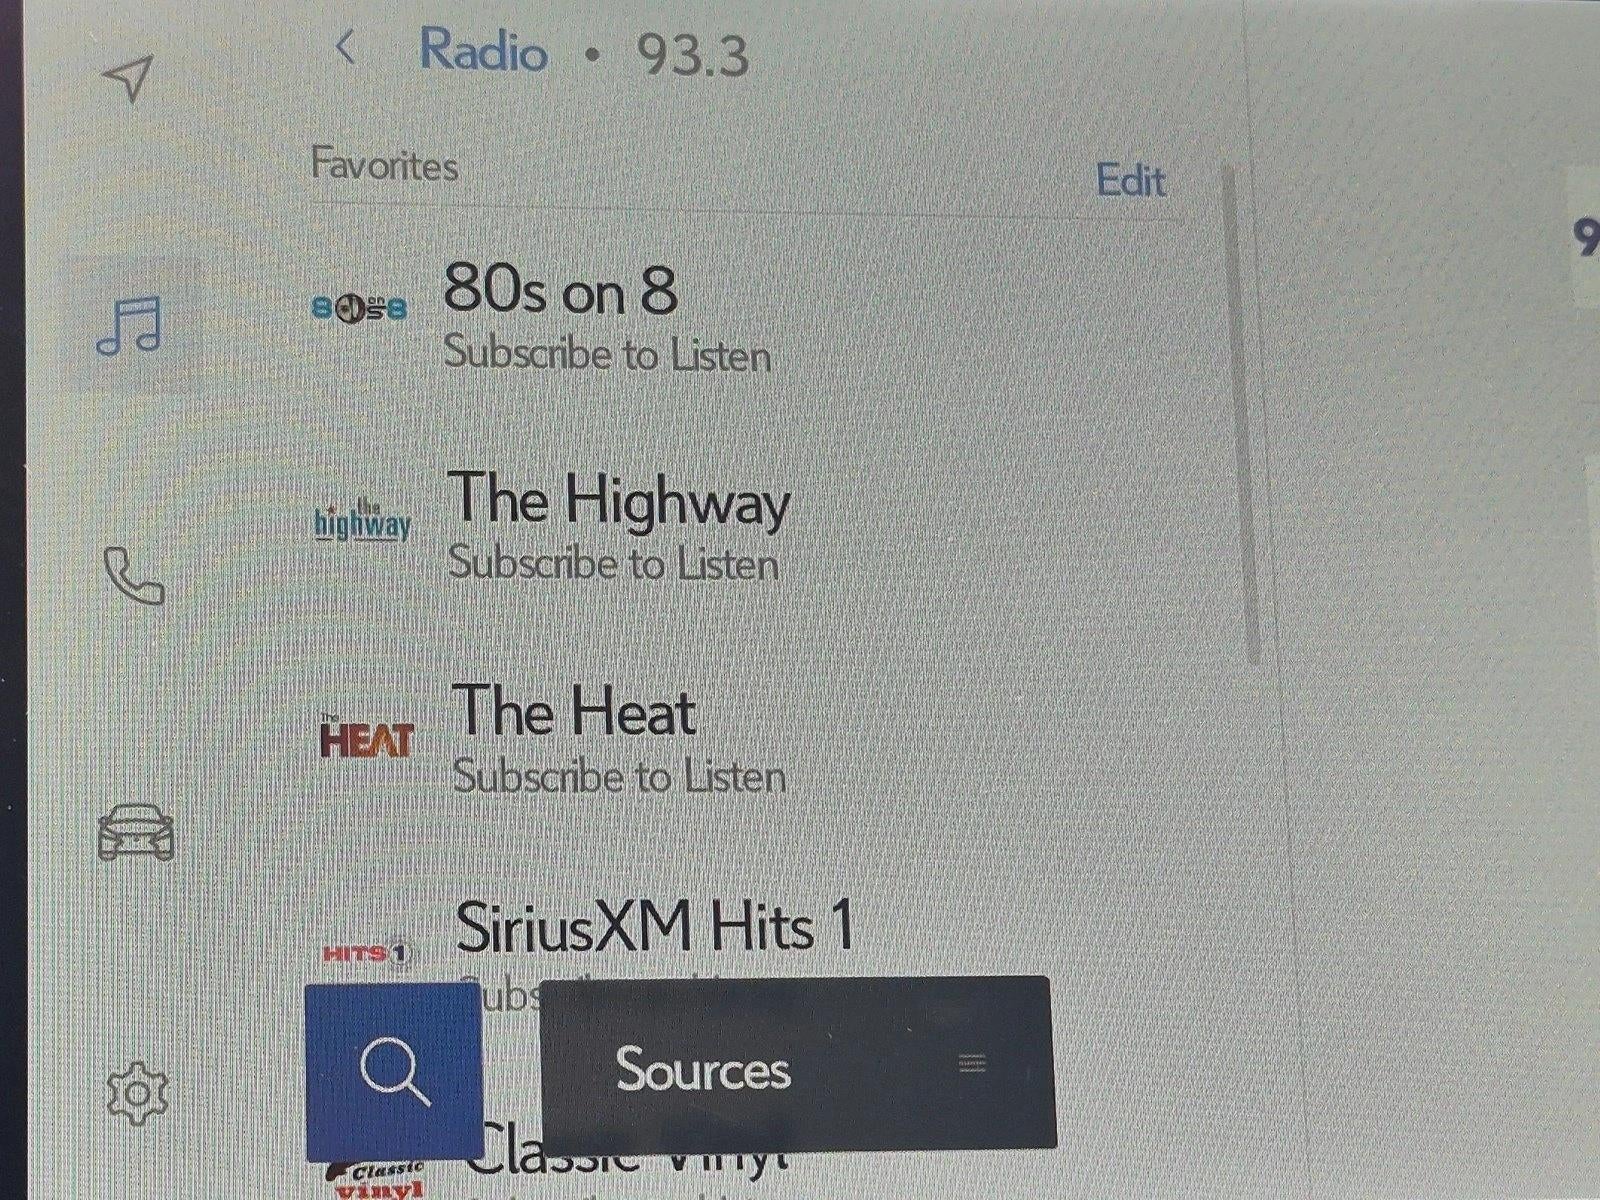The height and width of the screenshot is (1200, 1600).
Task: Open the phone icon in sidebar
Action: click(x=133, y=576)
